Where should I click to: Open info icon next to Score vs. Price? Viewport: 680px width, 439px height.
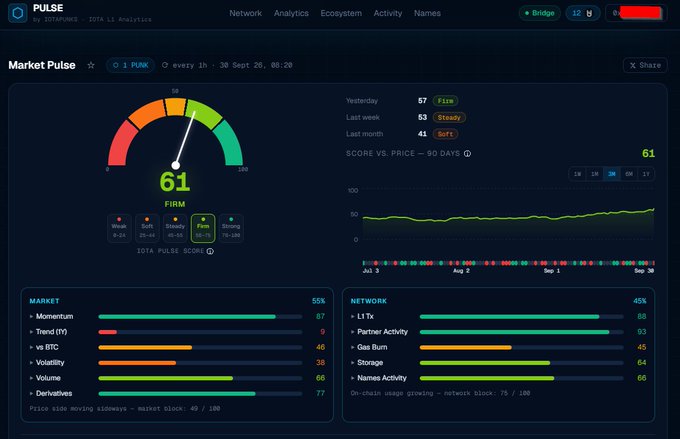[x=468, y=154]
